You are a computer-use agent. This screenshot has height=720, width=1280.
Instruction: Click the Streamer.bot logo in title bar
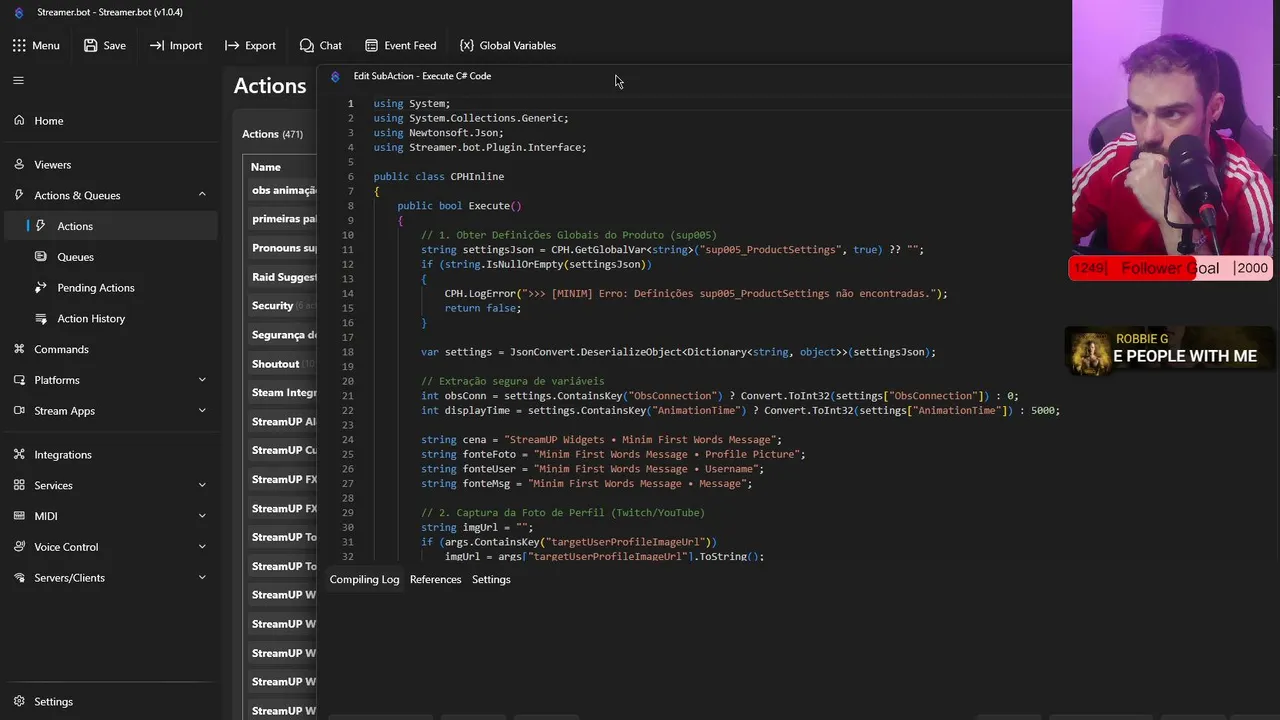(x=19, y=12)
